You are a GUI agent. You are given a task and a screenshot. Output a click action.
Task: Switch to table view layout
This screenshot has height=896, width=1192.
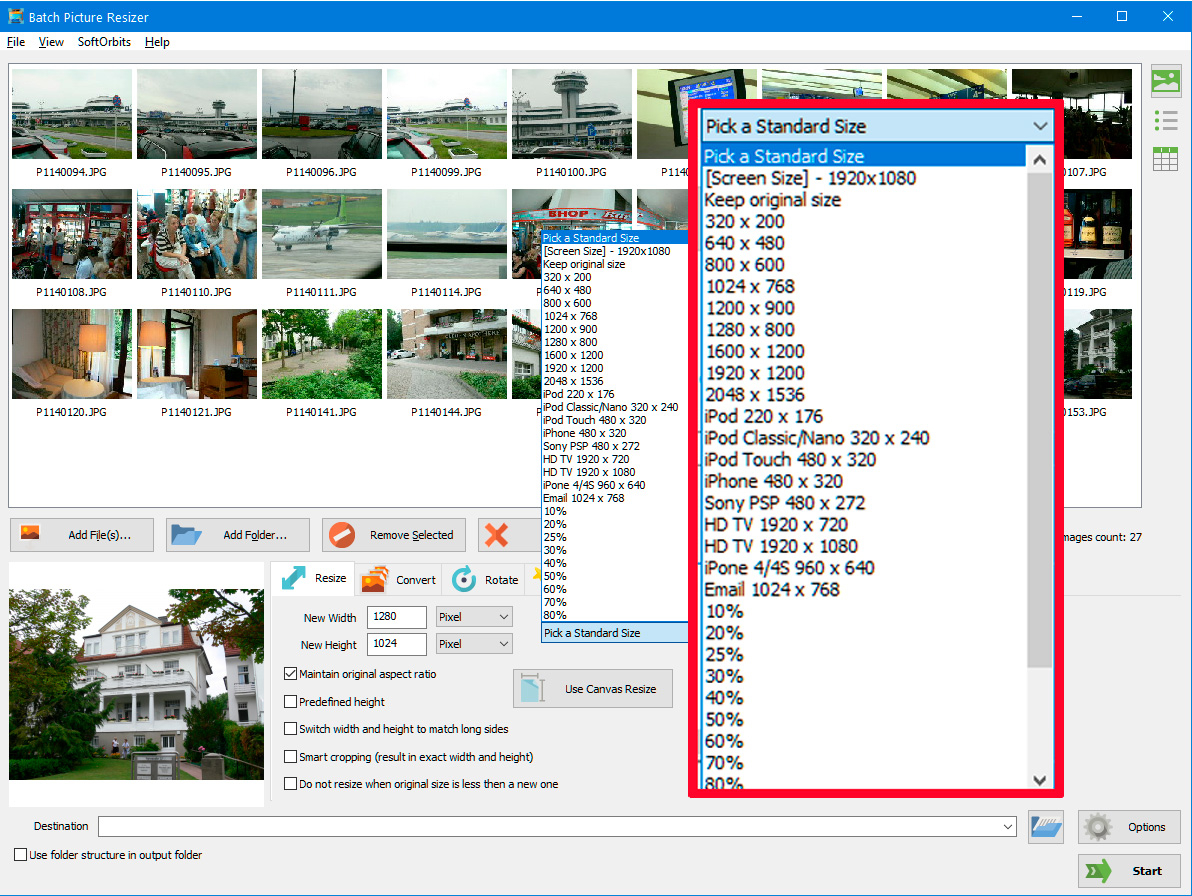click(1165, 158)
